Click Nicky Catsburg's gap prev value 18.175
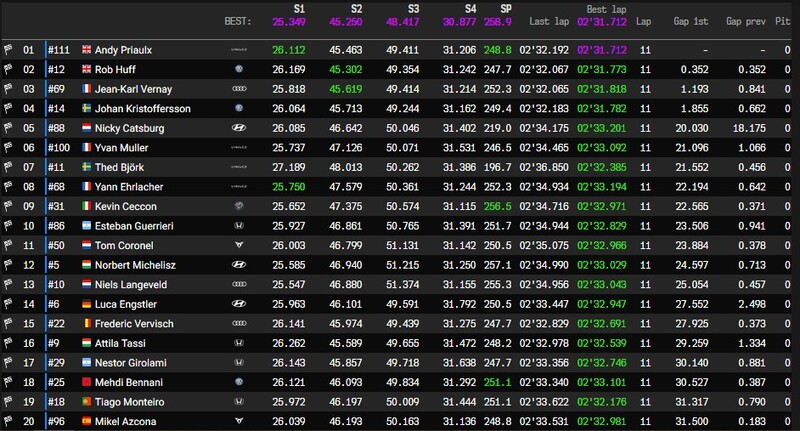 pos(749,128)
